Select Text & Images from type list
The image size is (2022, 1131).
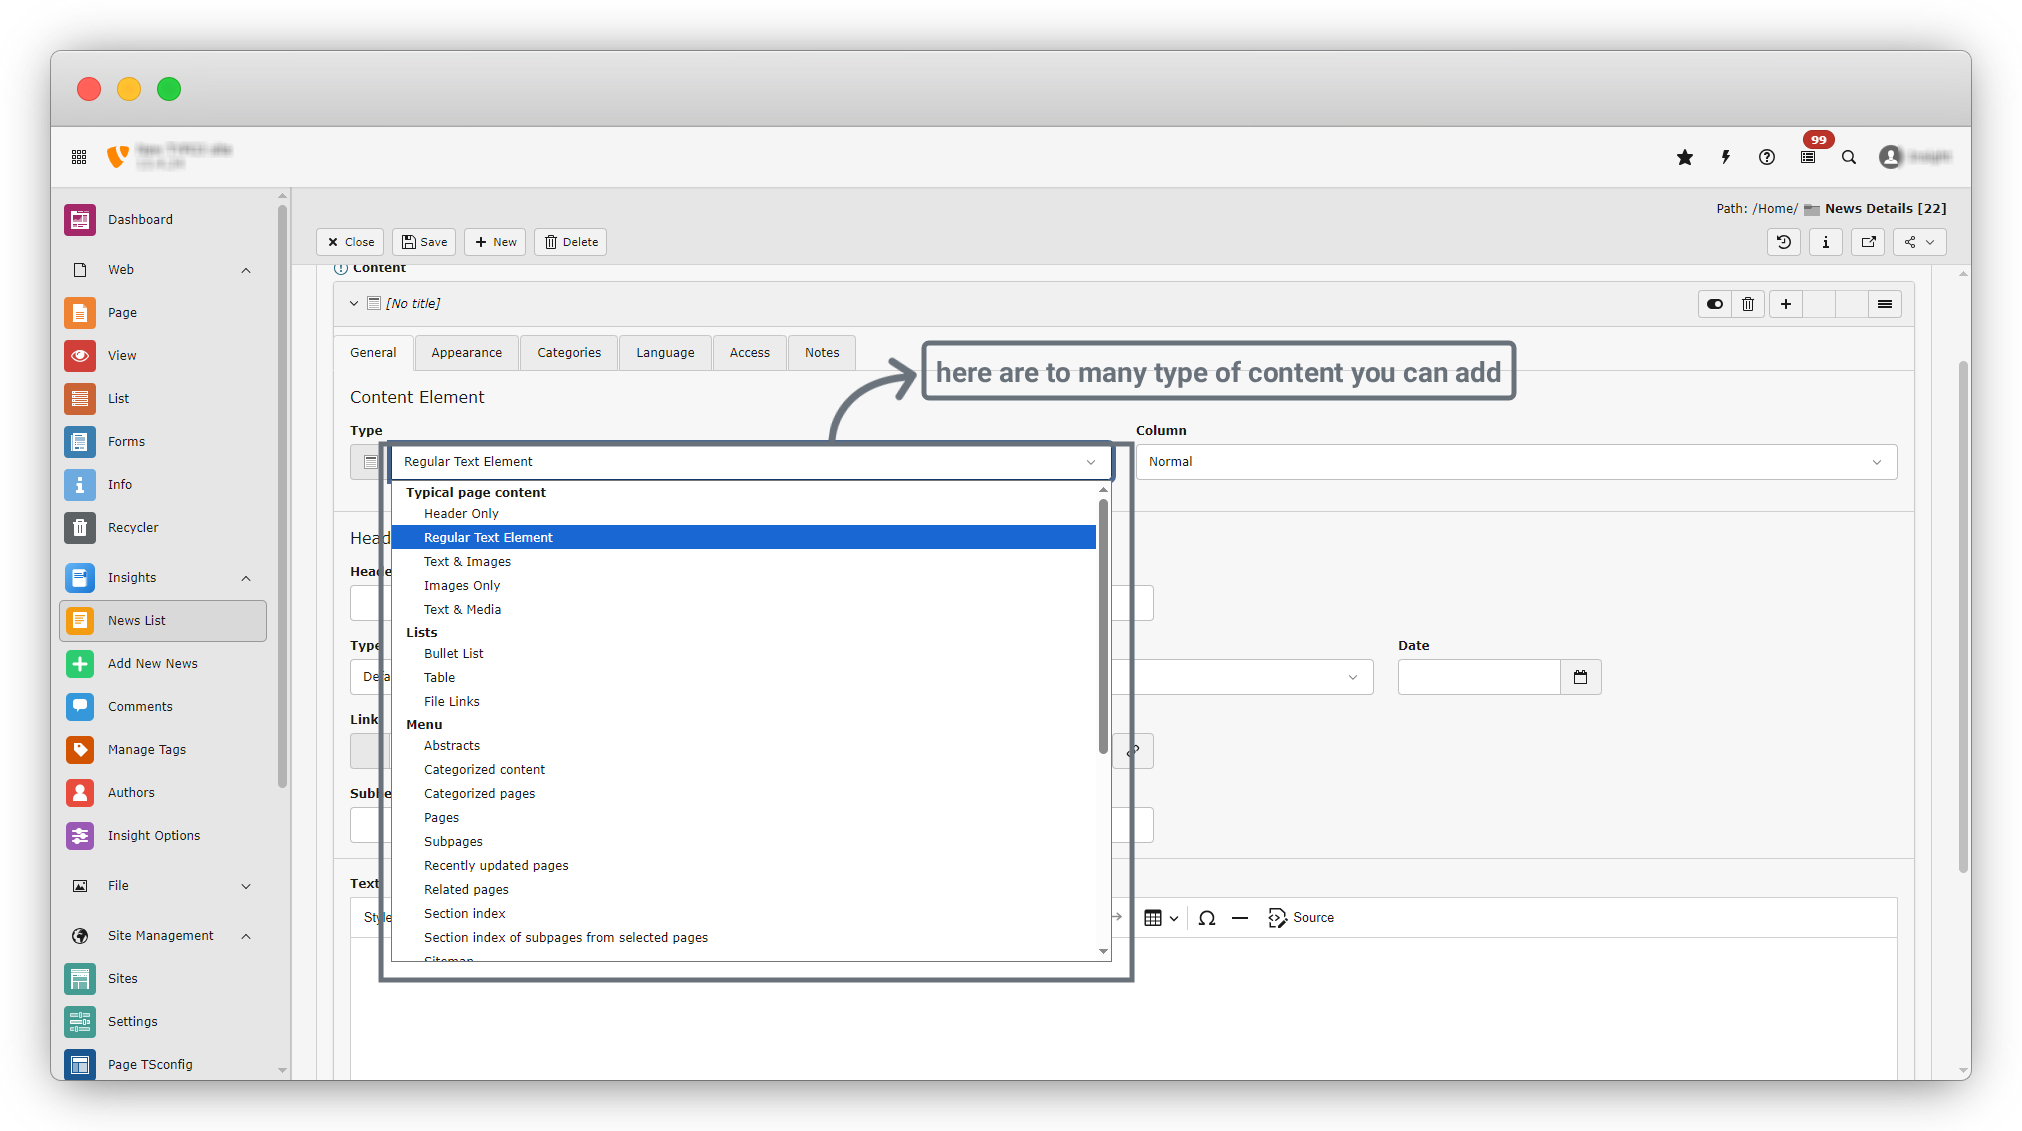pos(467,561)
